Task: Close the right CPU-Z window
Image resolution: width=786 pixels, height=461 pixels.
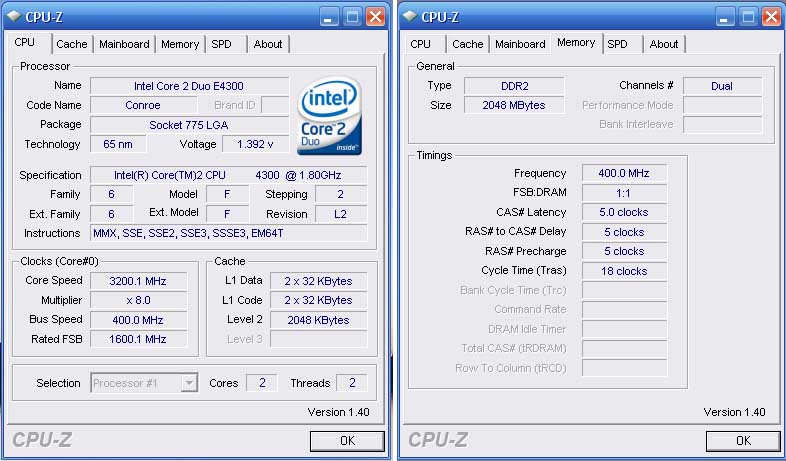Action: (771, 17)
